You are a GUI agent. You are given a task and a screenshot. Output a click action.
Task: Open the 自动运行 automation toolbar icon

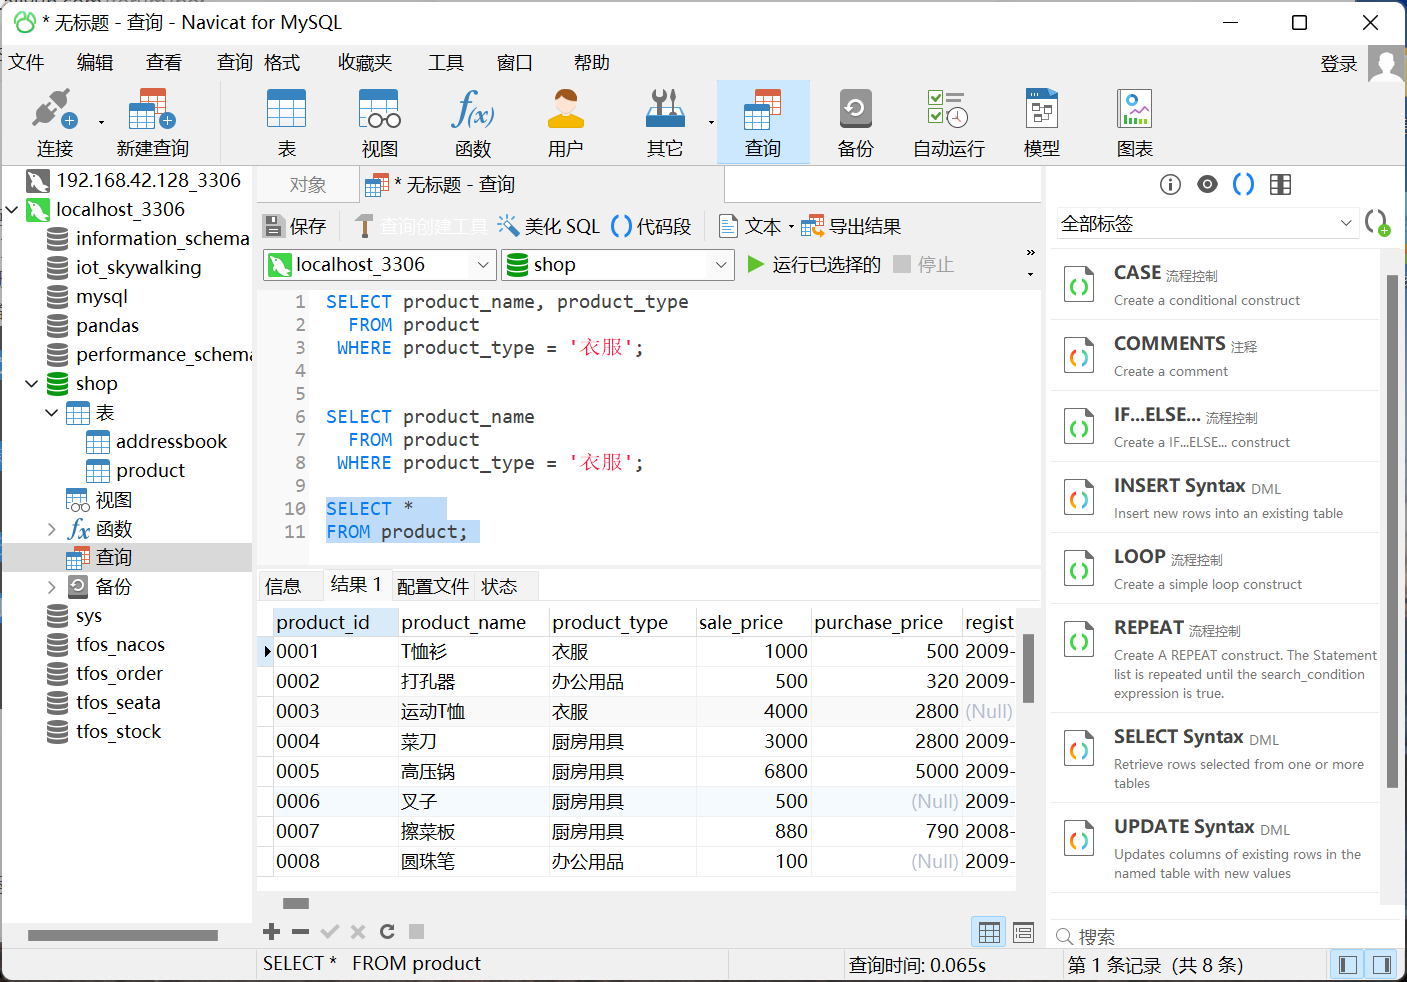click(x=949, y=122)
